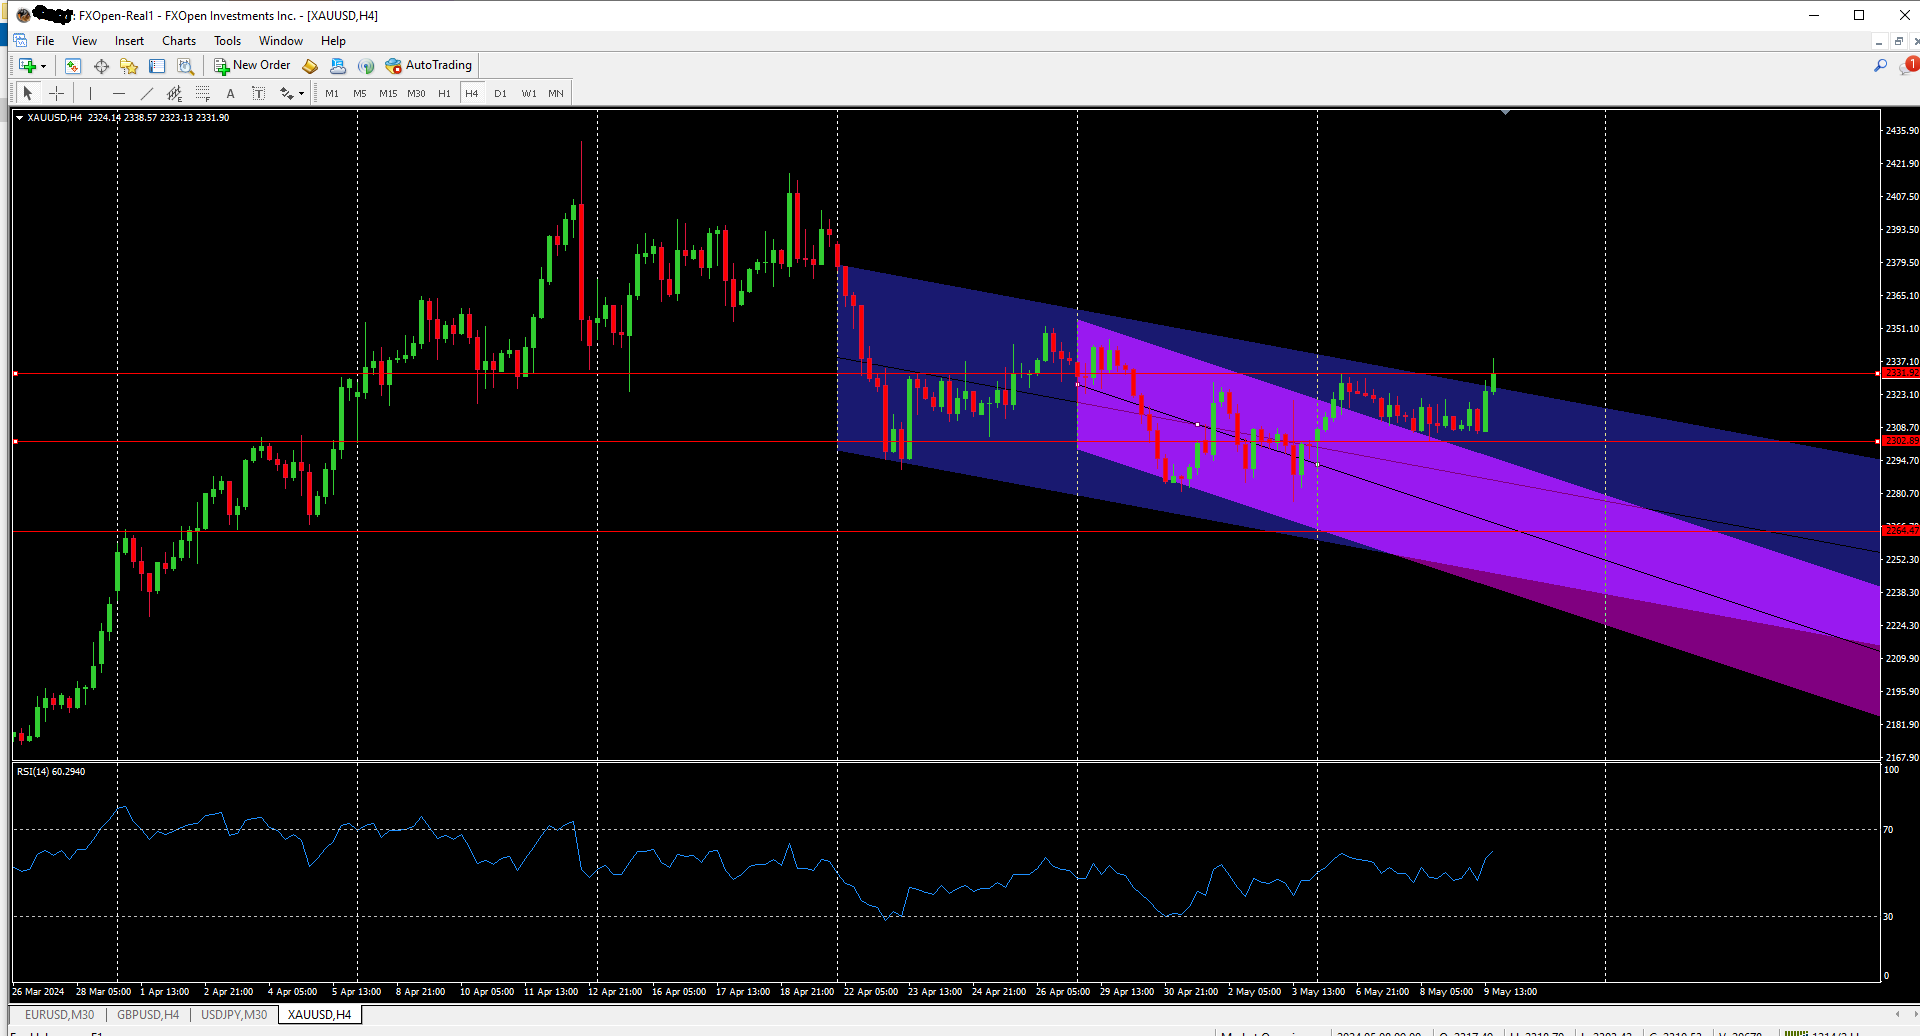This screenshot has width=1920, height=1036.
Task: Select the XAUUSD,H4 chart tab
Action: 319,1015
